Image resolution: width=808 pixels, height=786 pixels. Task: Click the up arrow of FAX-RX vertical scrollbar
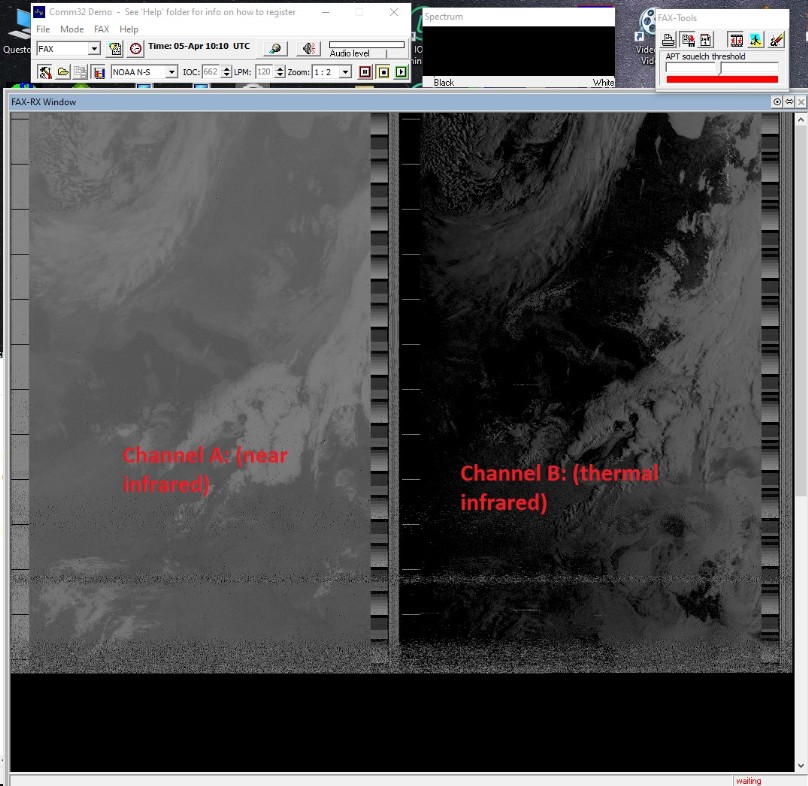800,120
